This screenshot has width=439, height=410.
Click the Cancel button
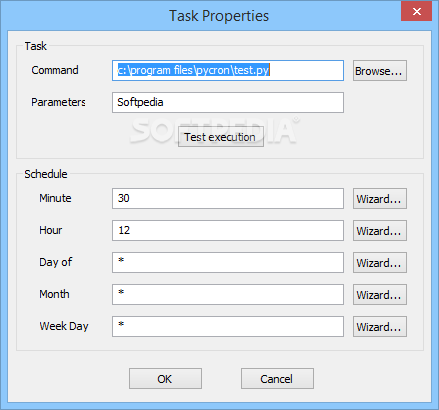[x=277, y=378]
